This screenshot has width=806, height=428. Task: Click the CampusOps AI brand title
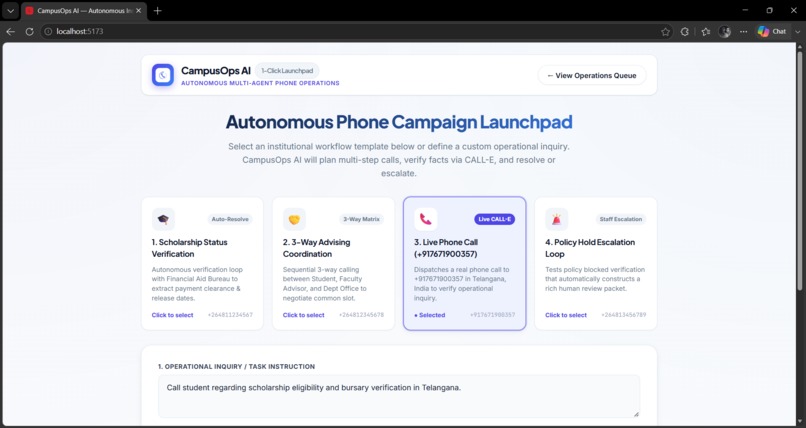point(216,71)
